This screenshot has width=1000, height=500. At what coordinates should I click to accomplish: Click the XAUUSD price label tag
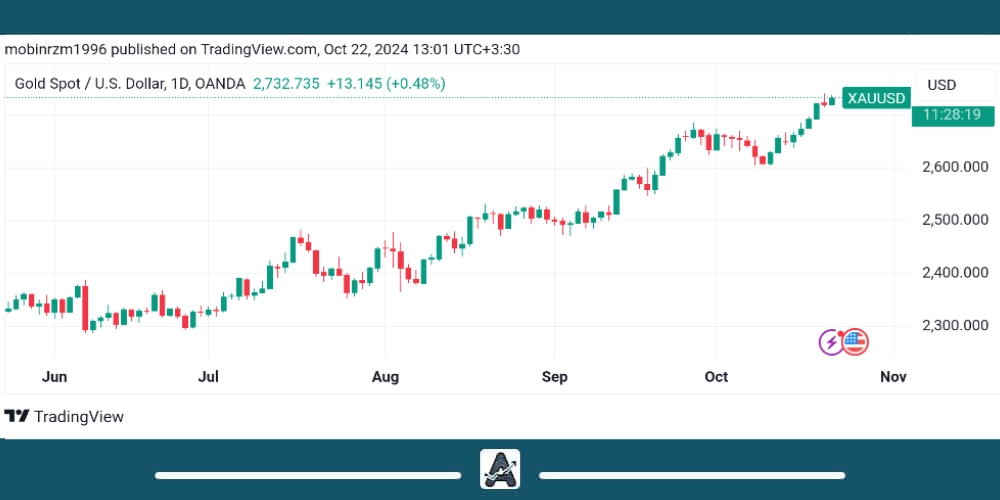click(x=876, y=98)
